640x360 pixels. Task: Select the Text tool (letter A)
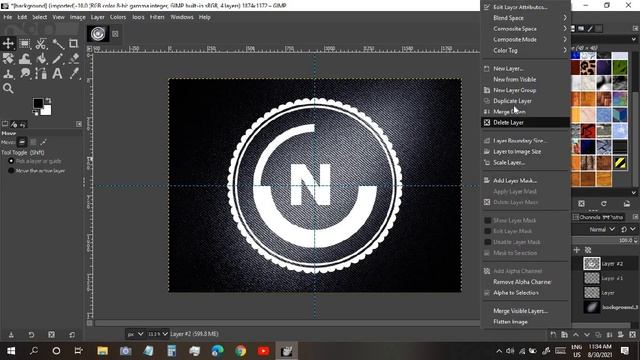(x=58, y=73)
